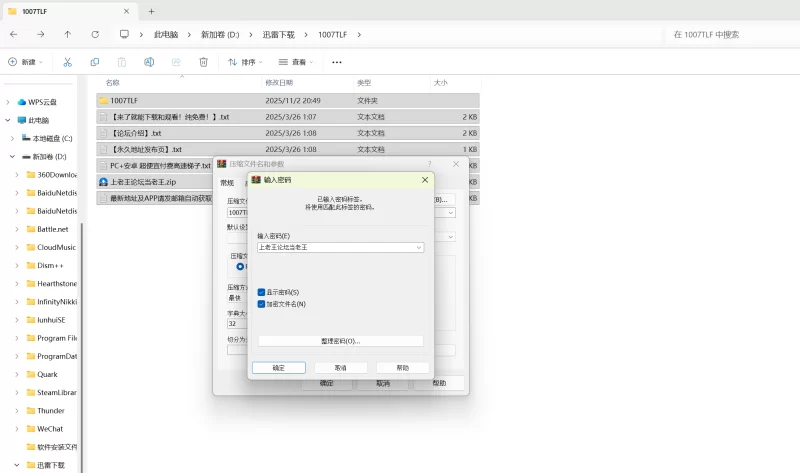The height and width of the screenshot is (473, 800).
Task: Refresh the current folder view
Action: [x=95, y=34]
